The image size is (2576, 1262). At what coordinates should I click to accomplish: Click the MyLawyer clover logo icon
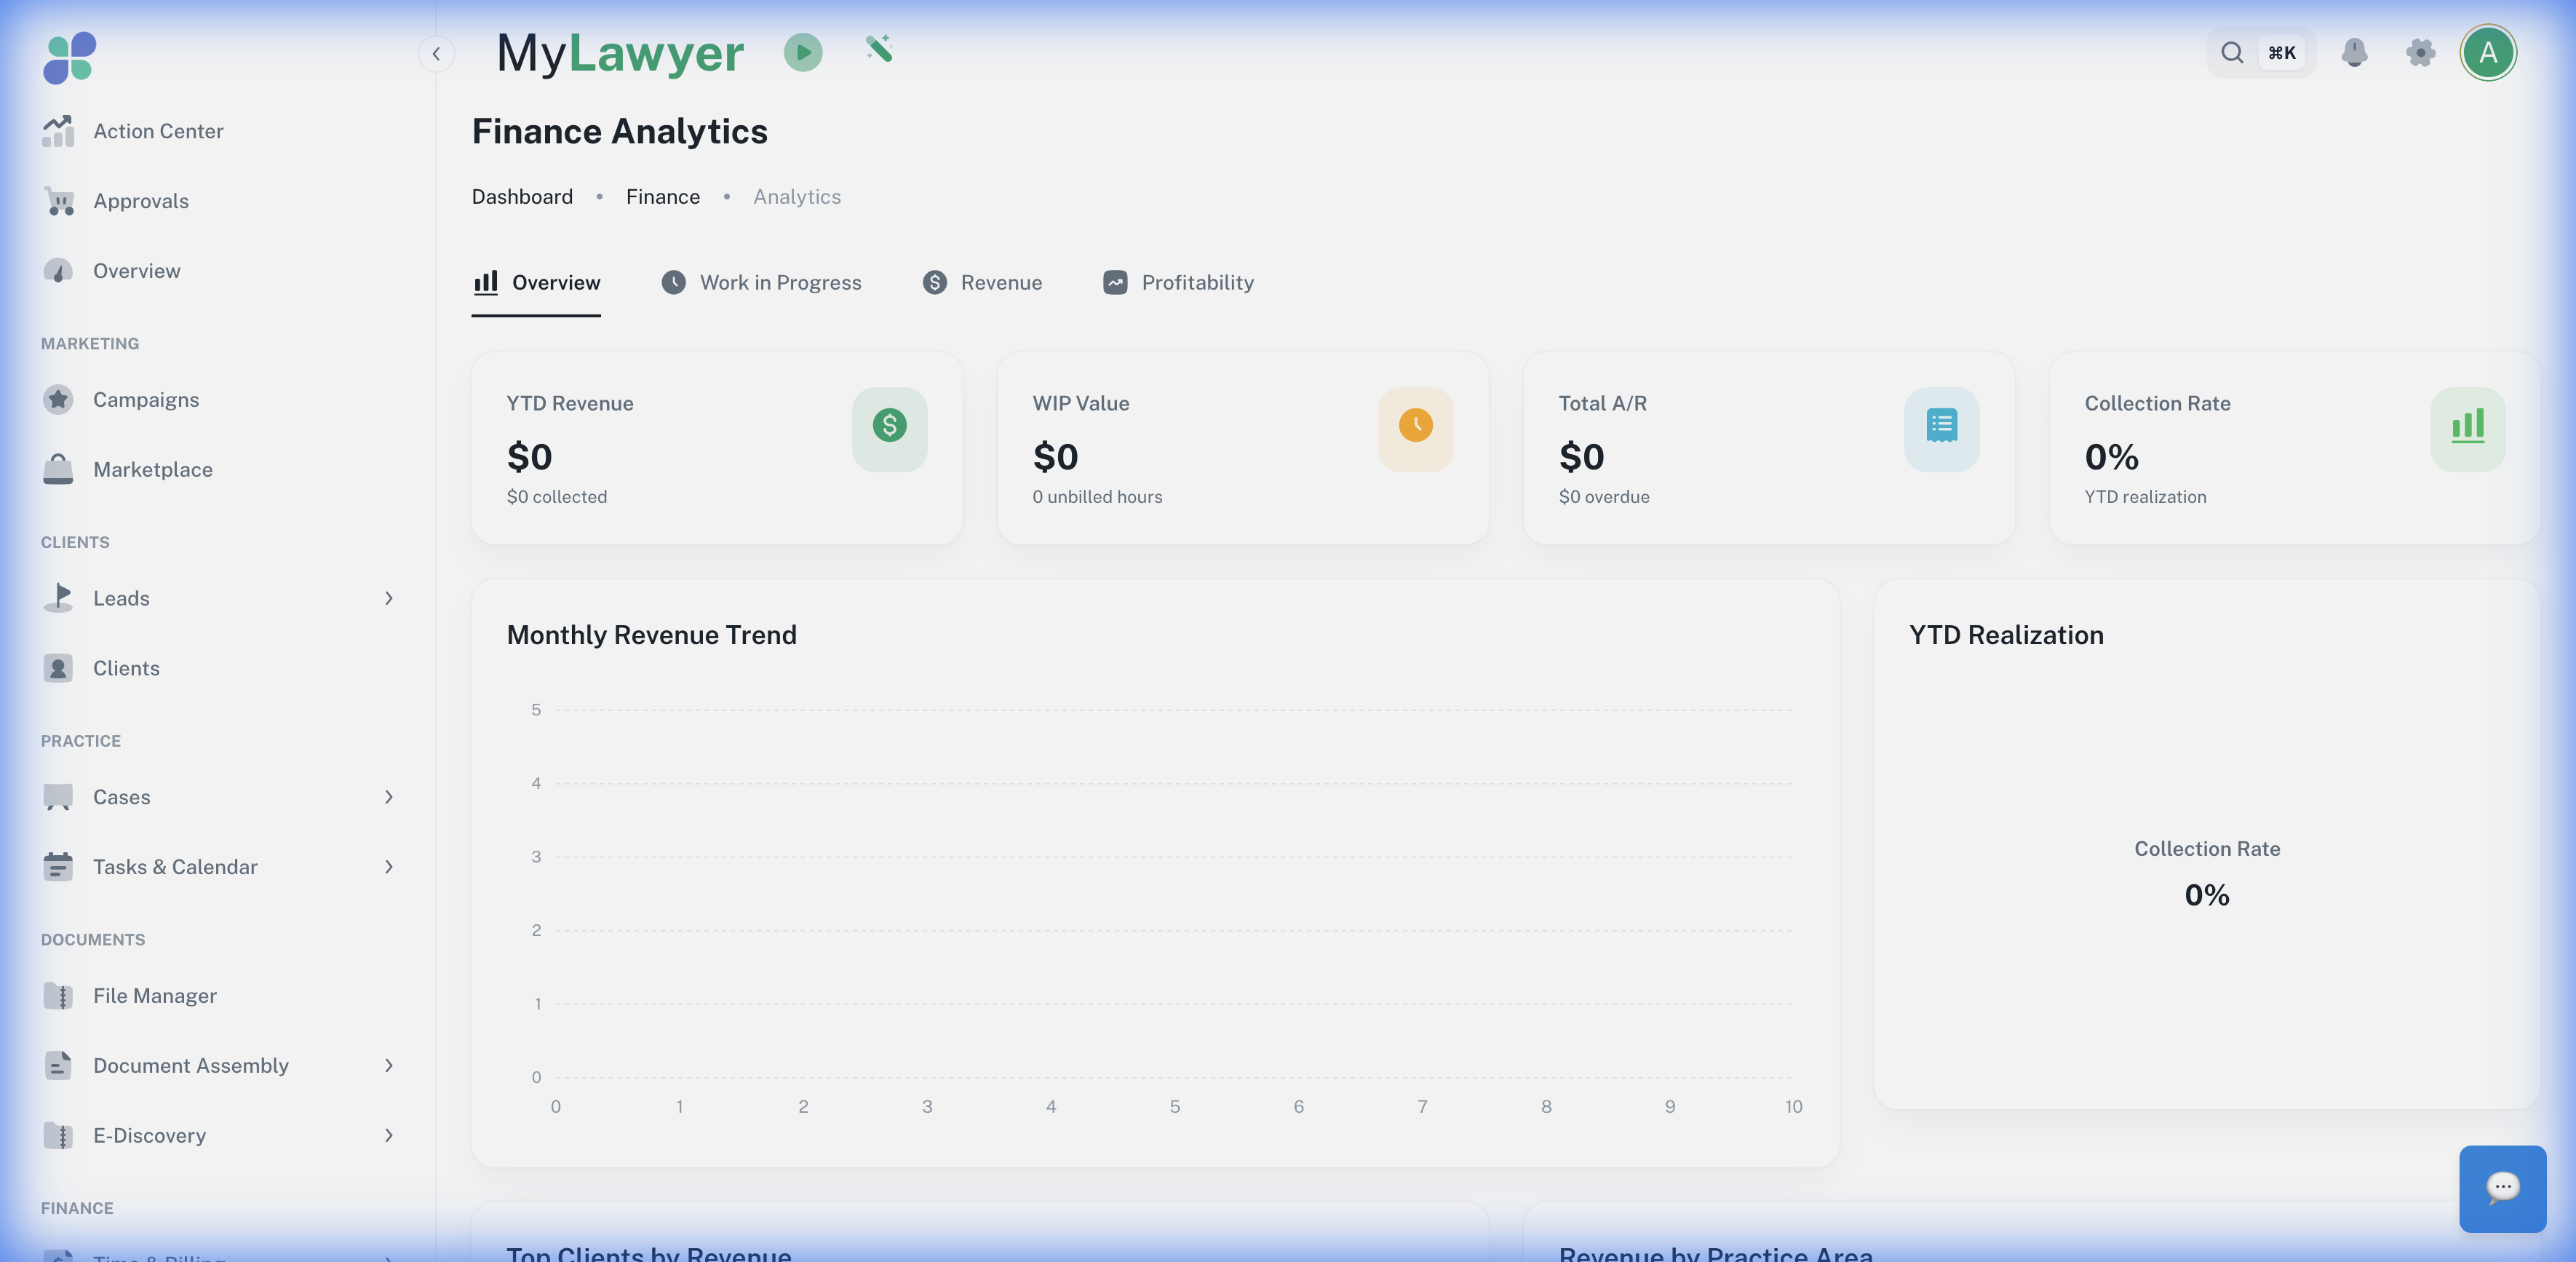[69, 57]
